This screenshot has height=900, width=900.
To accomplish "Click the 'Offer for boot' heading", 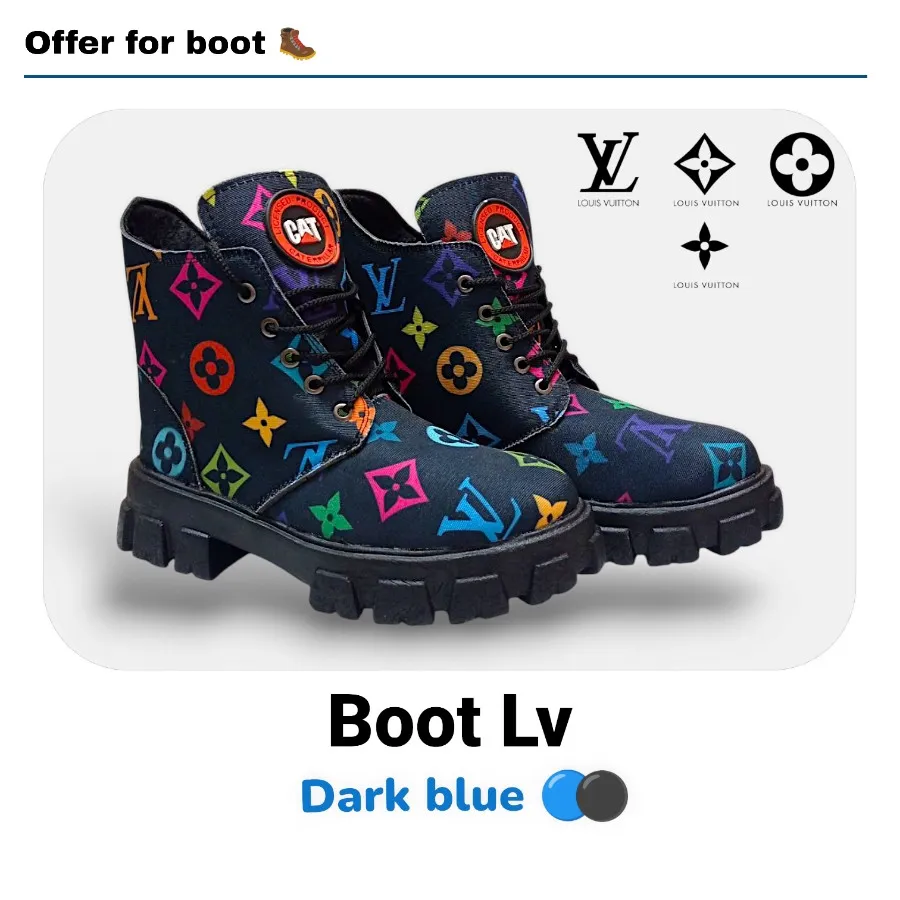I will (x=145, y=43).
